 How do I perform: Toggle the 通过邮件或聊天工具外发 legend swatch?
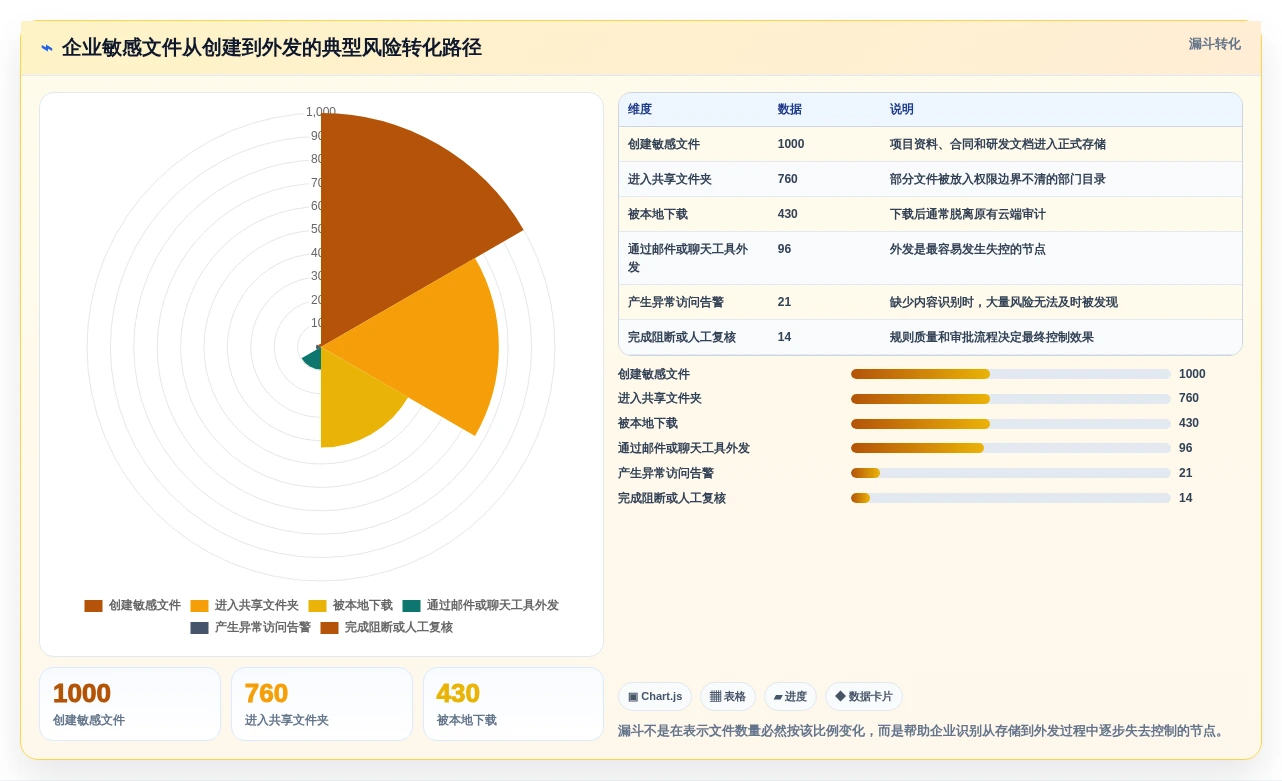click(x=411, y=605)
